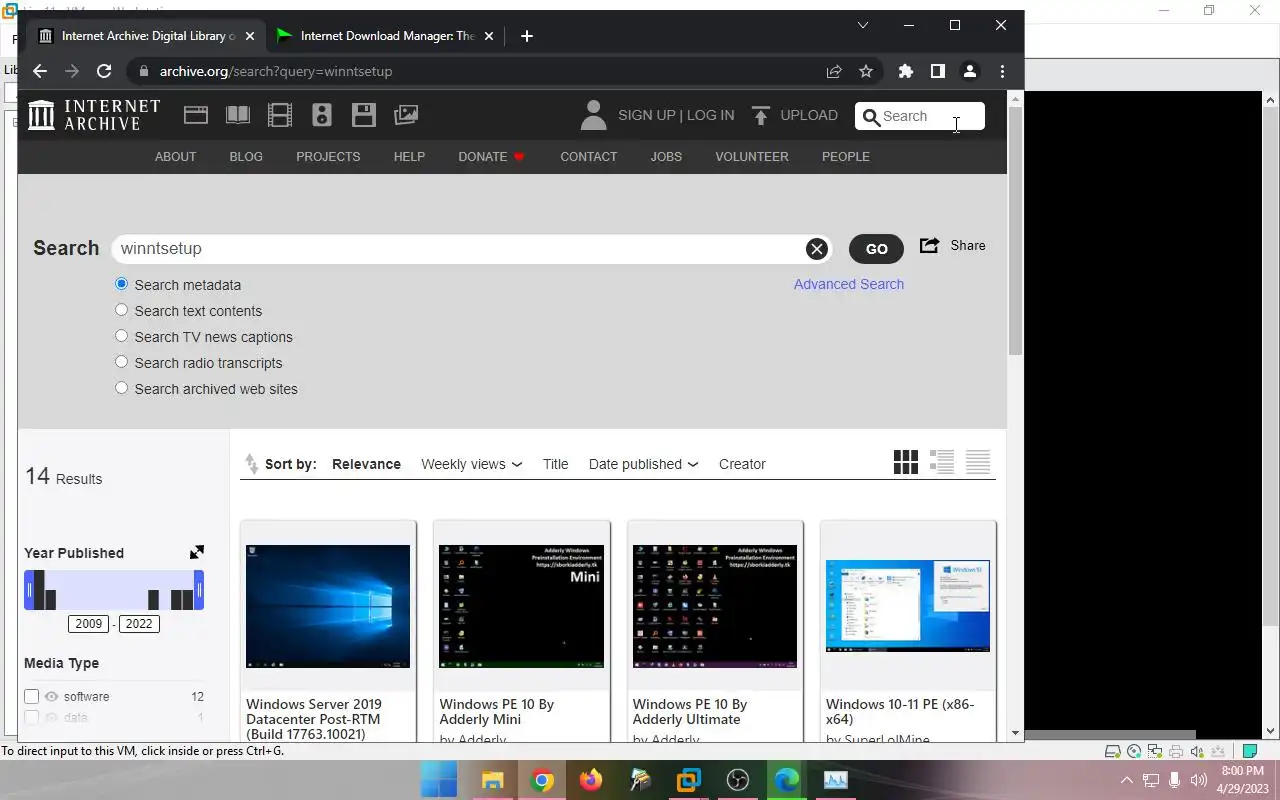Screen dimensions: 1280x800
Task: Select Search TV news captions option
Action: tap(122, 336)
